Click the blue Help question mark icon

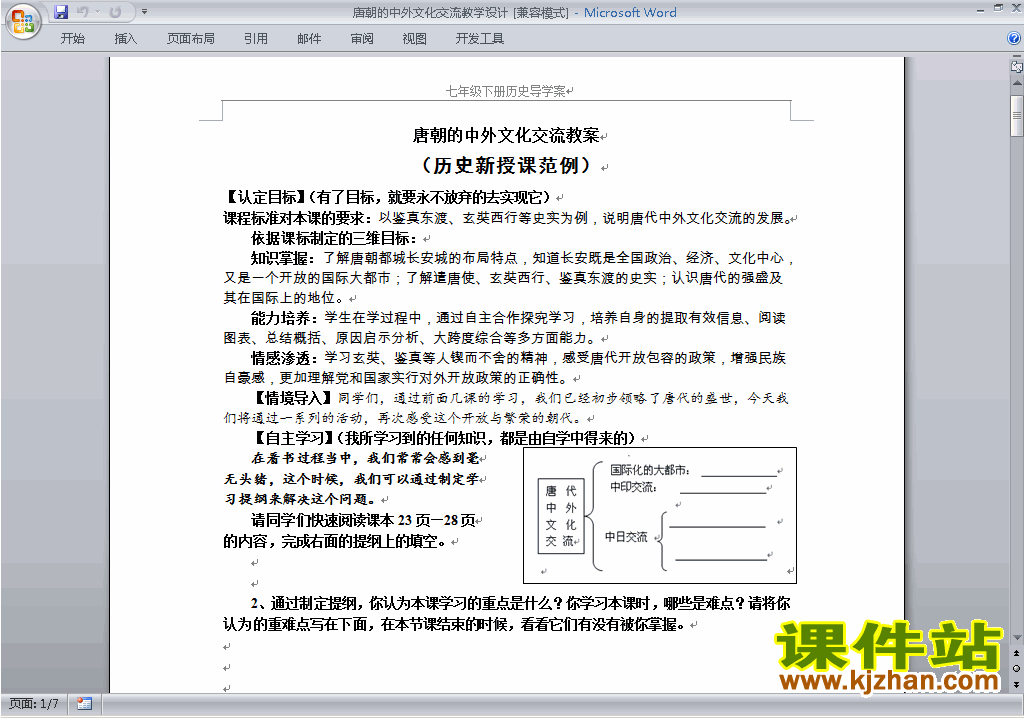pos(1014,39)
